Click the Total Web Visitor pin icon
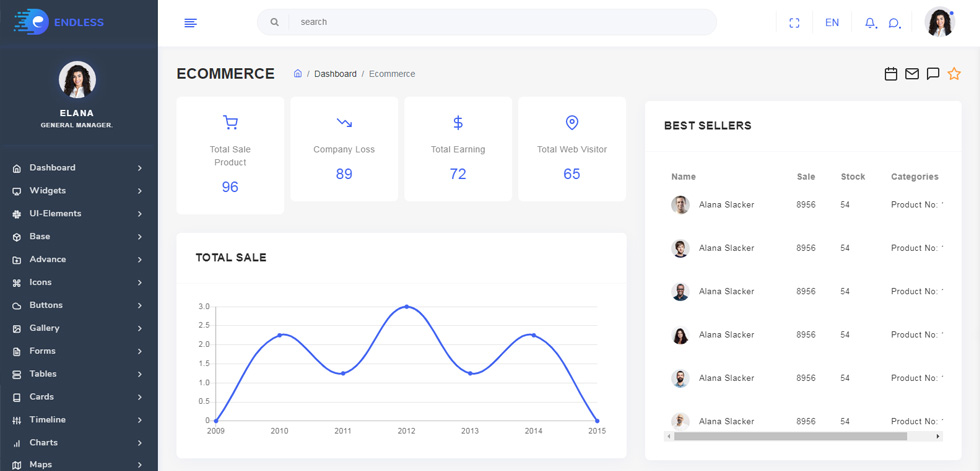This screenshot has height=471, width=980. click(x=572, y=122)
